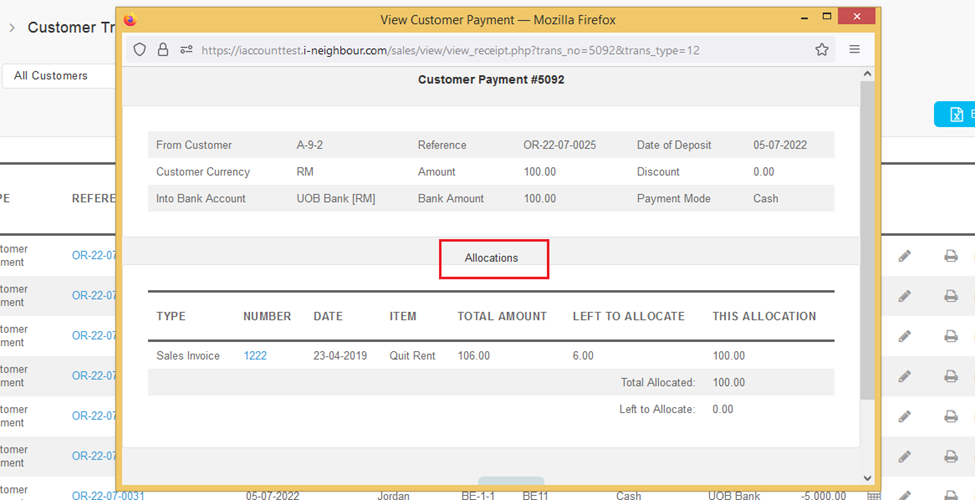Click the padlock site security icon

(x=163, y=50)
